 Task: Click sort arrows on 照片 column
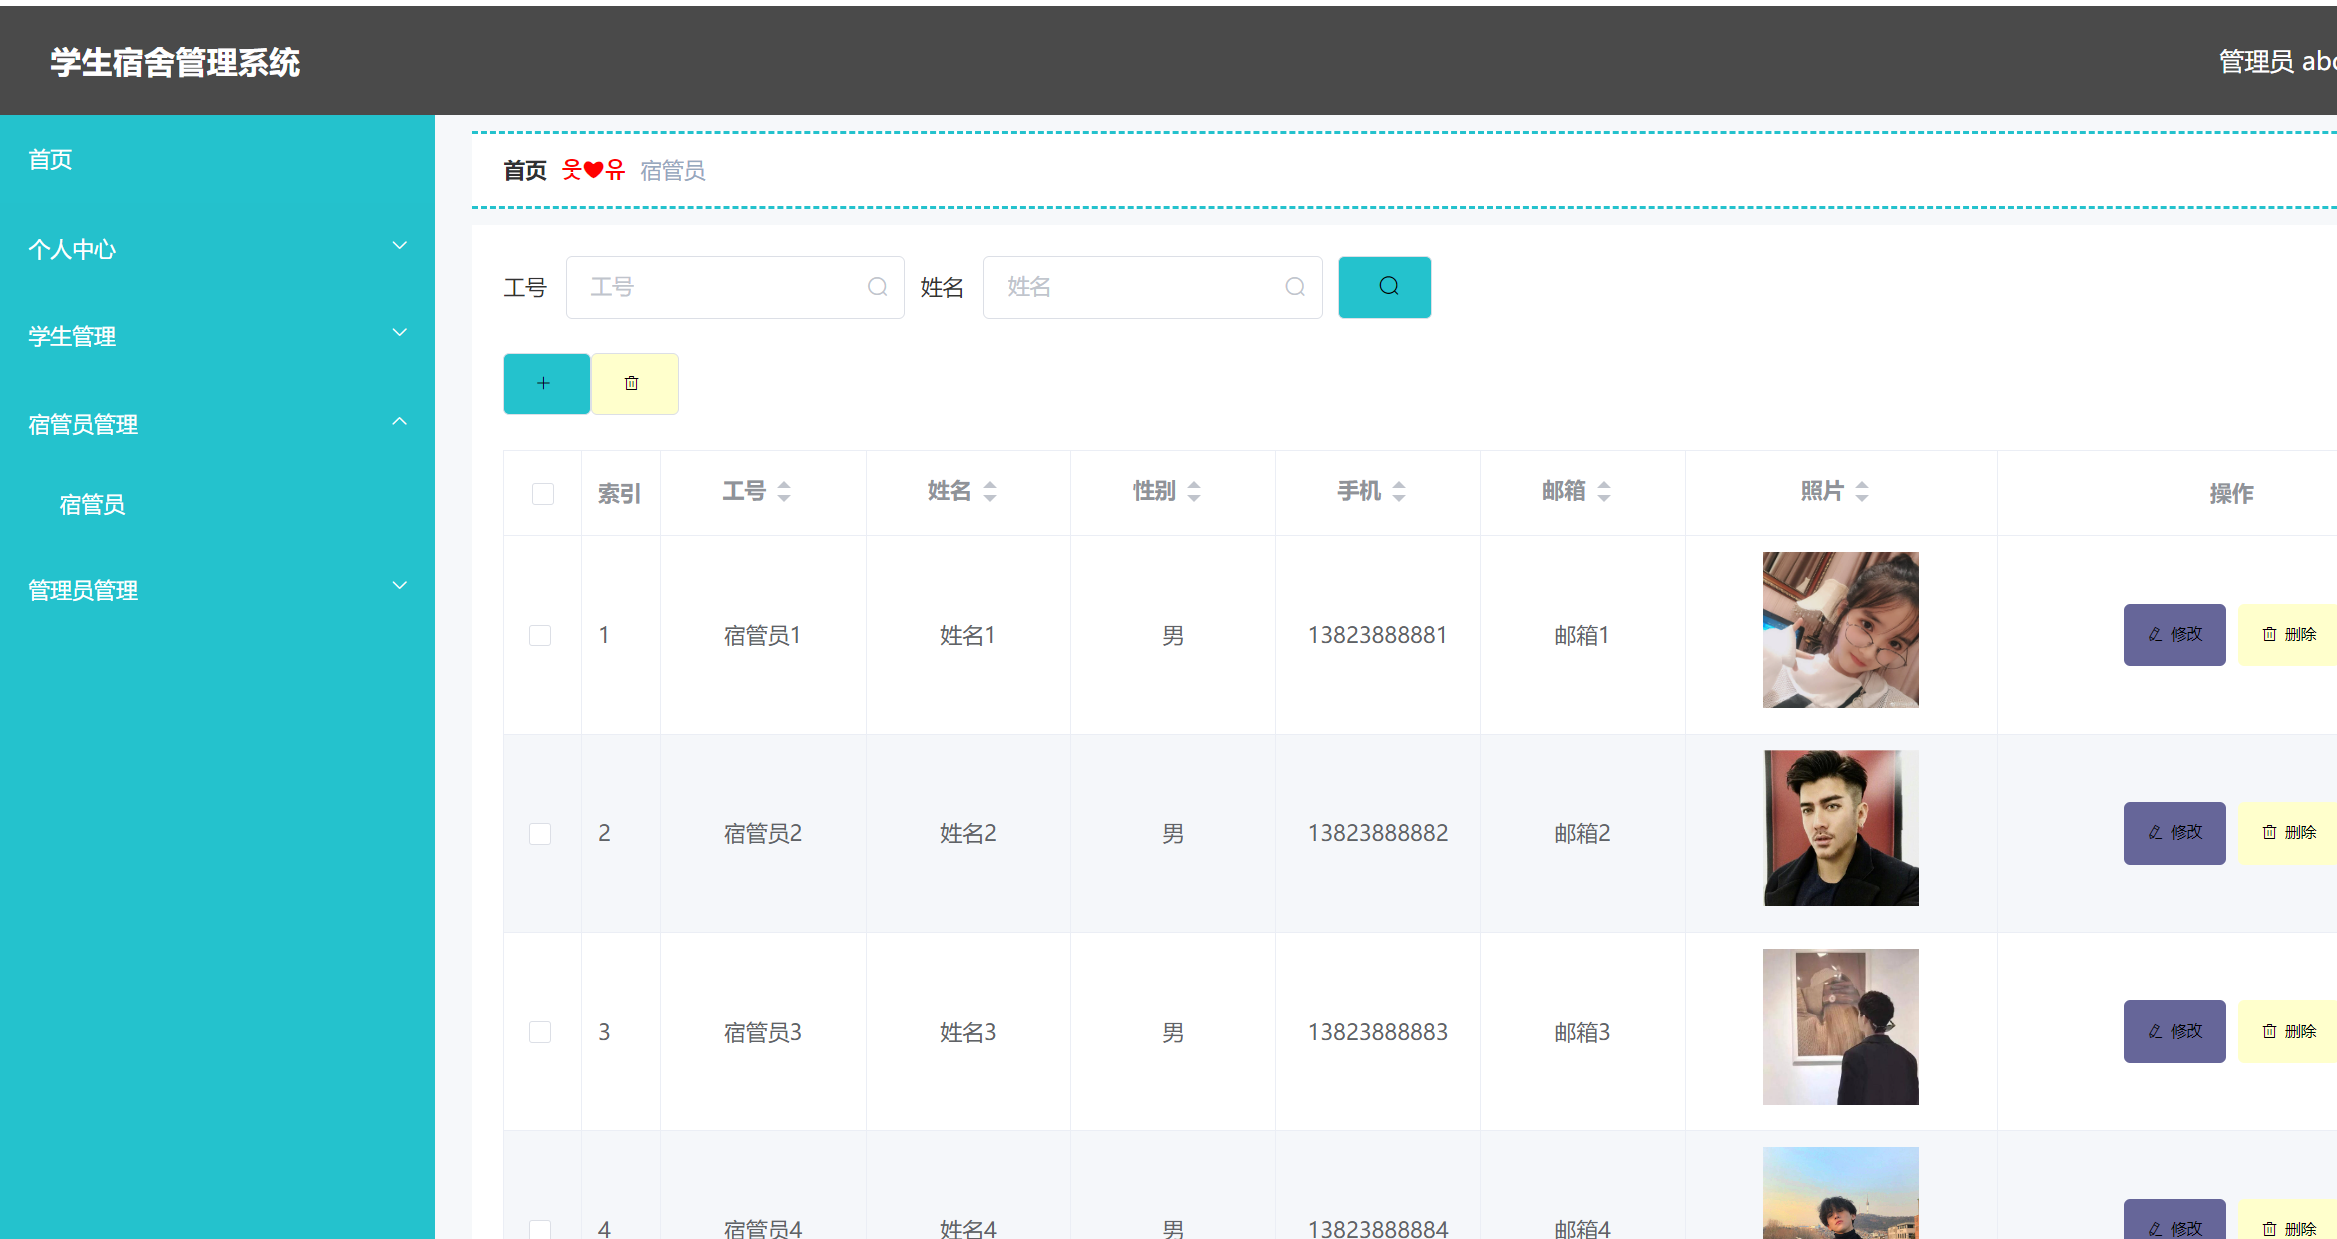(x=1862, y=491)
